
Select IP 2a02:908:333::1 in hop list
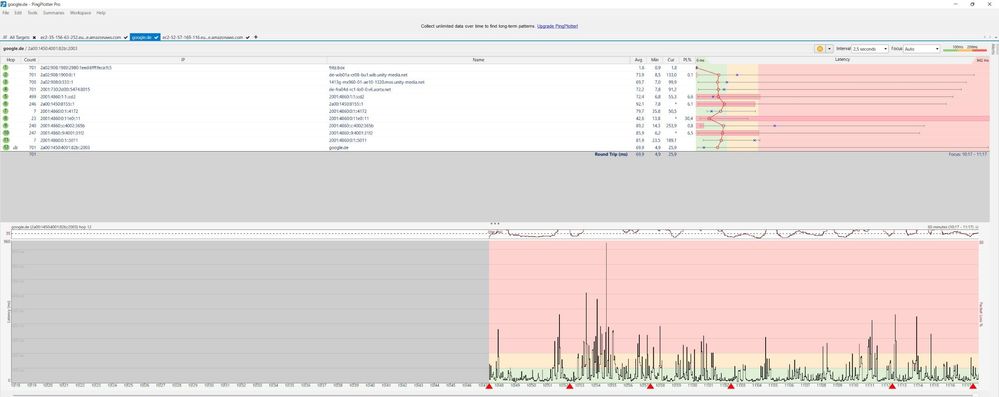click(56, 82)
